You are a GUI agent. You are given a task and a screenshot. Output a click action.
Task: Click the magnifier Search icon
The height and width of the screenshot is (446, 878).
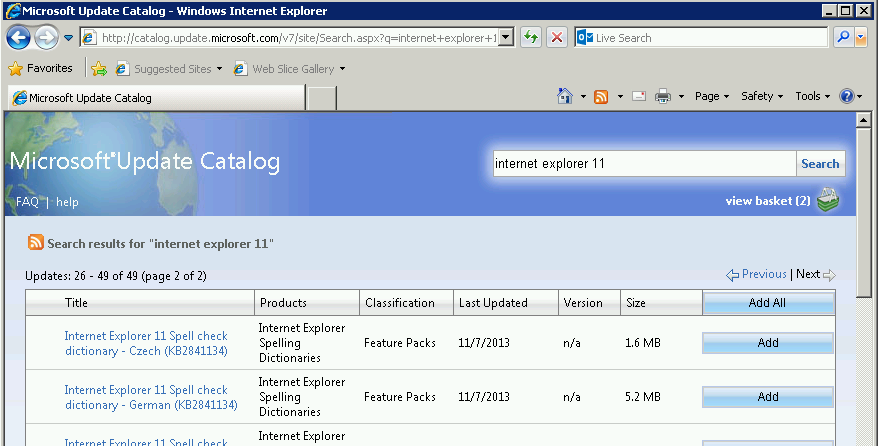843,38
